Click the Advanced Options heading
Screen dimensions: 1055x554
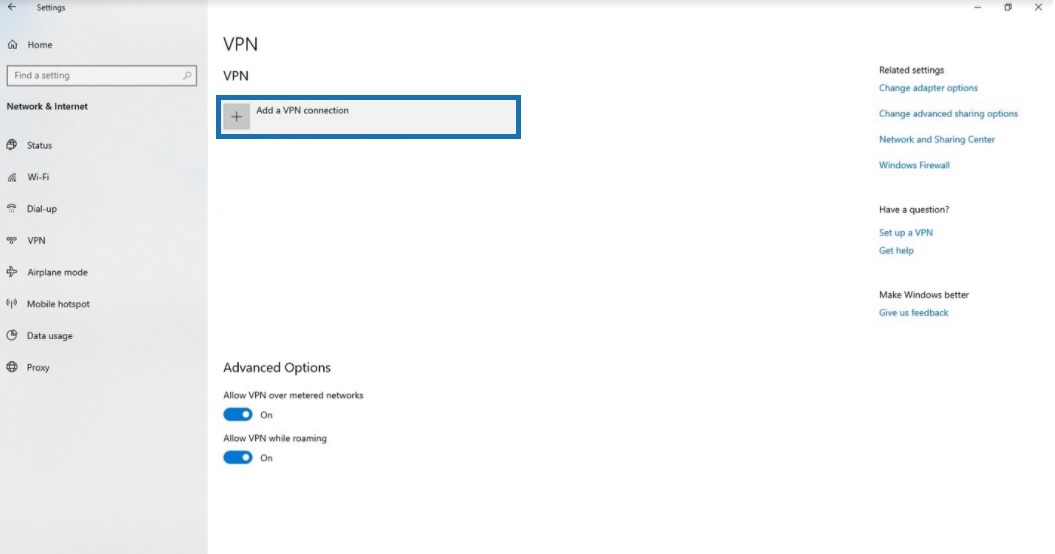(277, 368)
